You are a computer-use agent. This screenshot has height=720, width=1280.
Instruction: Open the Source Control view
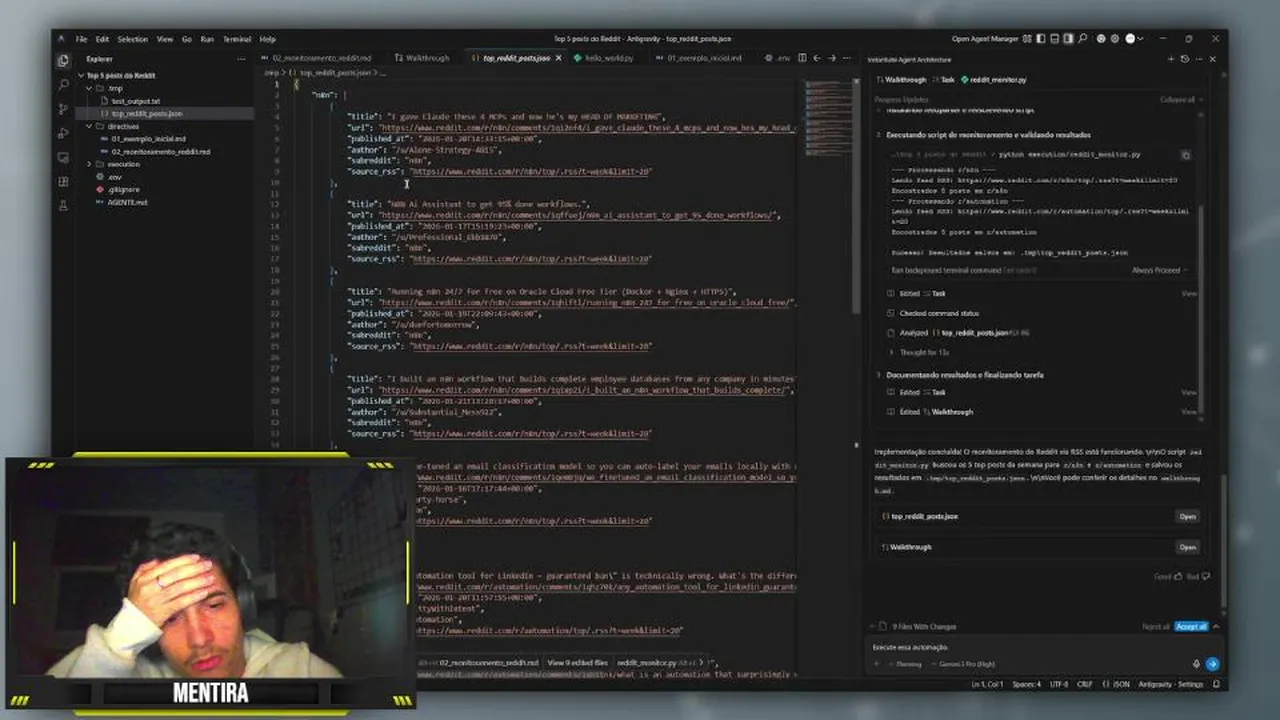click(63, 108)
